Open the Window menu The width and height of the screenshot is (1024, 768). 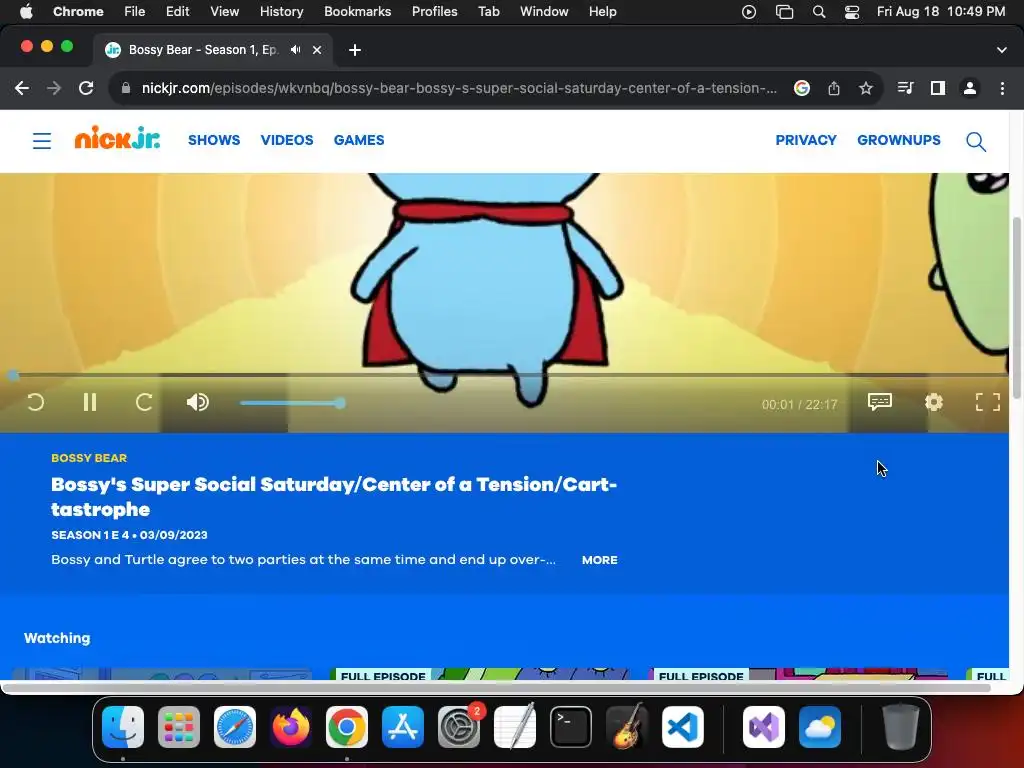tap(544, 11)
